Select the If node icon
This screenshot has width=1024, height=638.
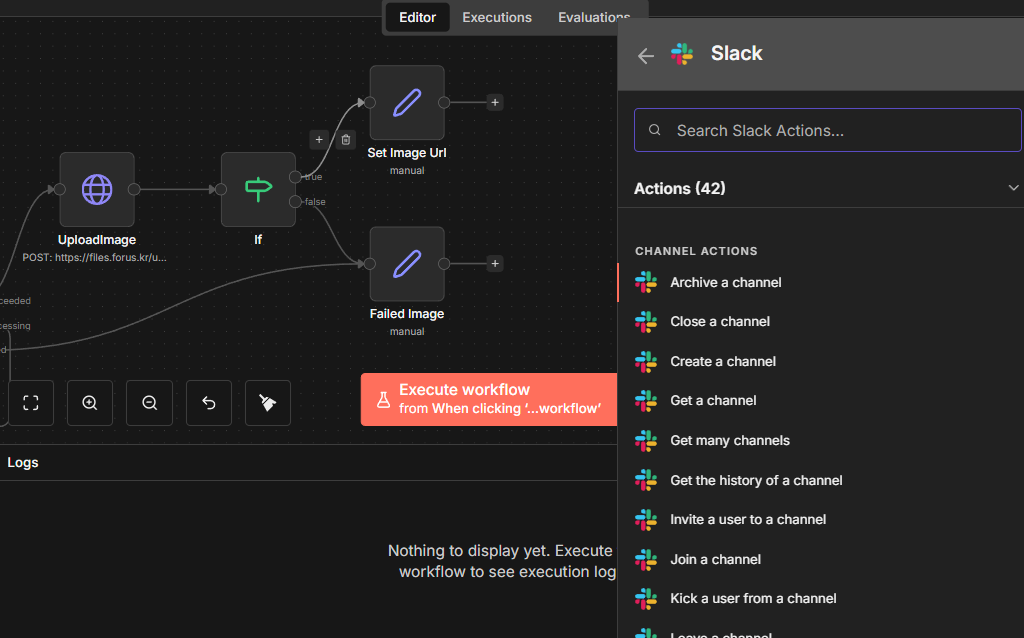(x=258, y=189)
